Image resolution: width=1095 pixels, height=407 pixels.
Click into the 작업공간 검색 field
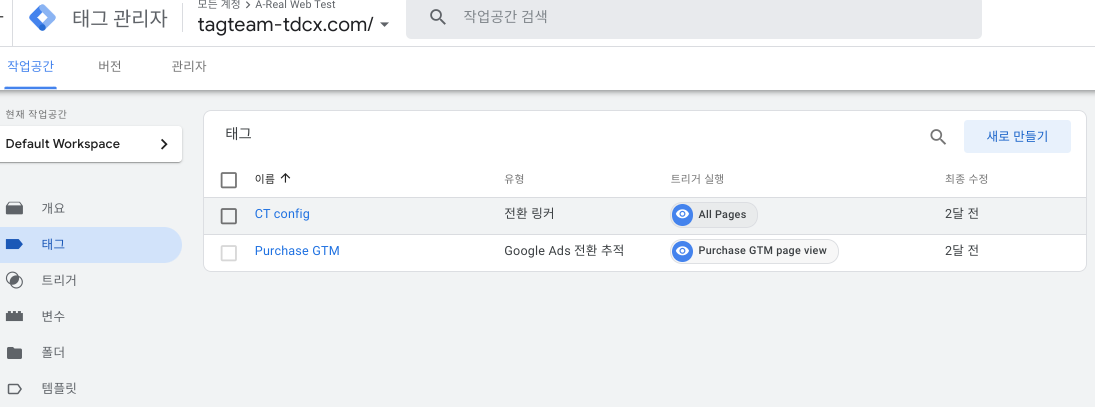point(694,17)
